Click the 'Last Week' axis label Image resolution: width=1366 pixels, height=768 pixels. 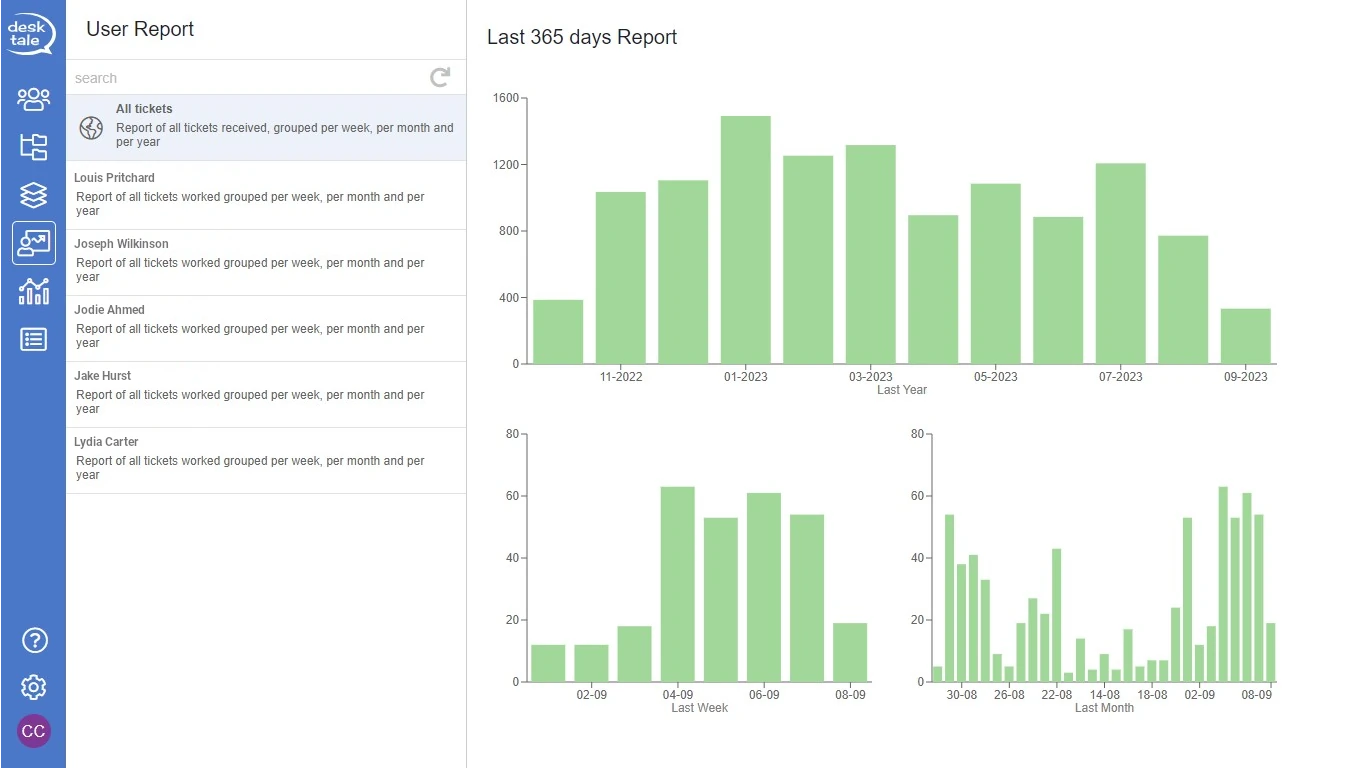point(700,708)
